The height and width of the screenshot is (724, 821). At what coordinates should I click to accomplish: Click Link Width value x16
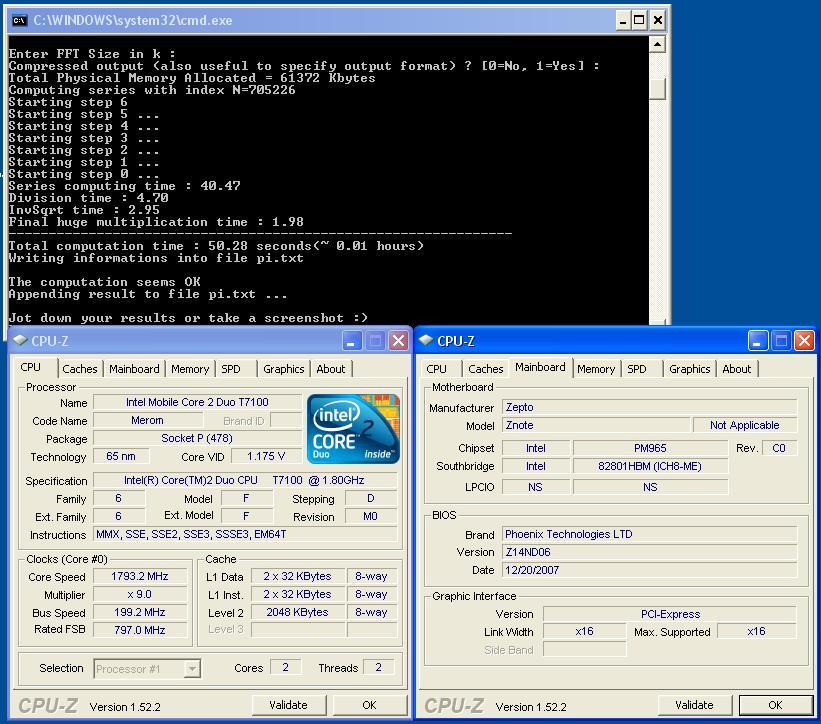[585, 631]
